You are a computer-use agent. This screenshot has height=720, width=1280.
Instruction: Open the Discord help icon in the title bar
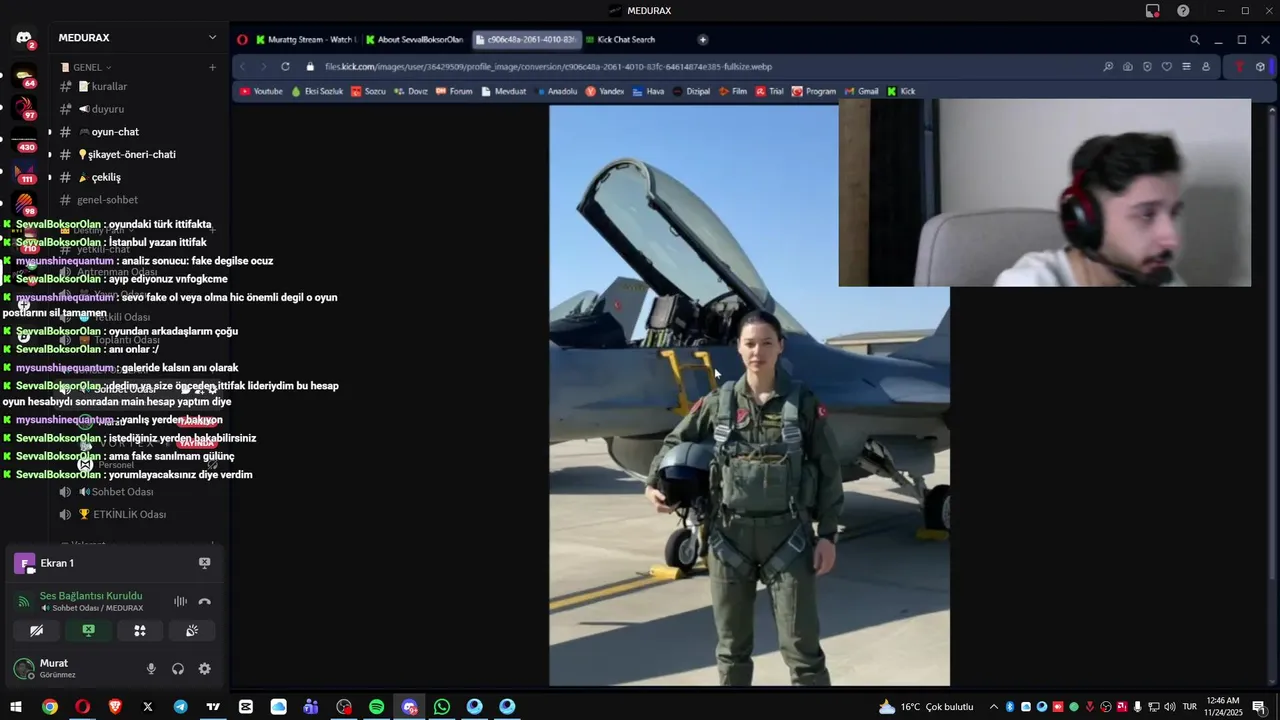point(1183,11)
